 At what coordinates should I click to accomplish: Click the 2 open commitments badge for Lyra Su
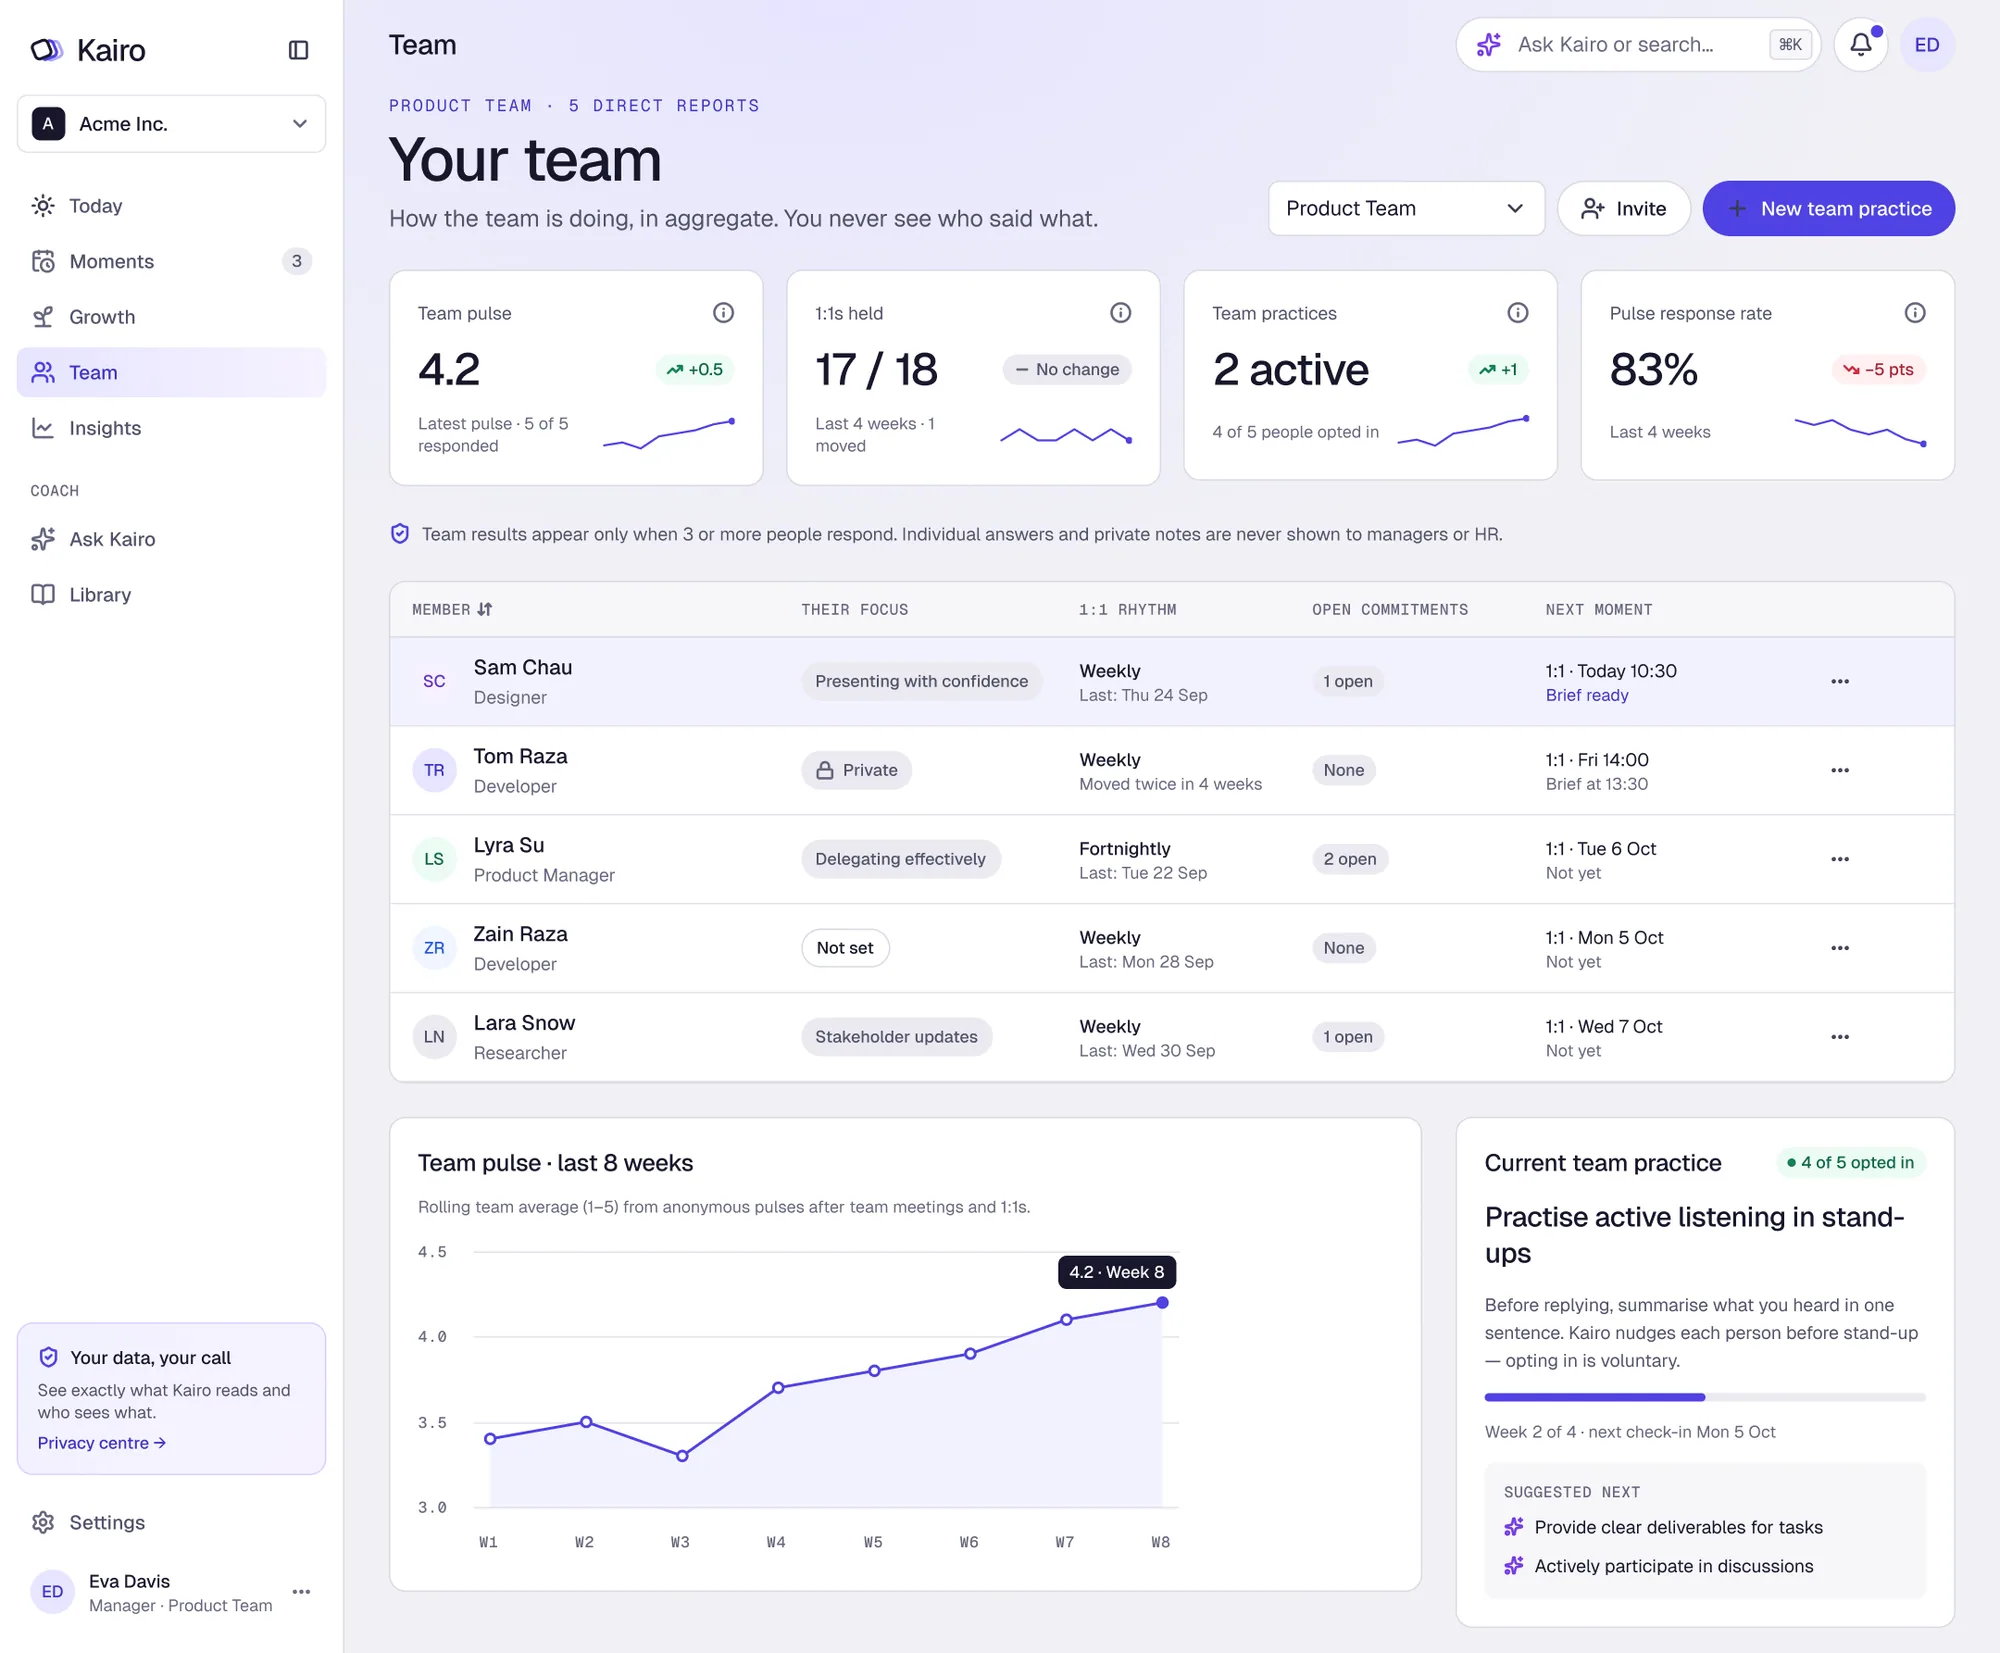pos(1349,859)
